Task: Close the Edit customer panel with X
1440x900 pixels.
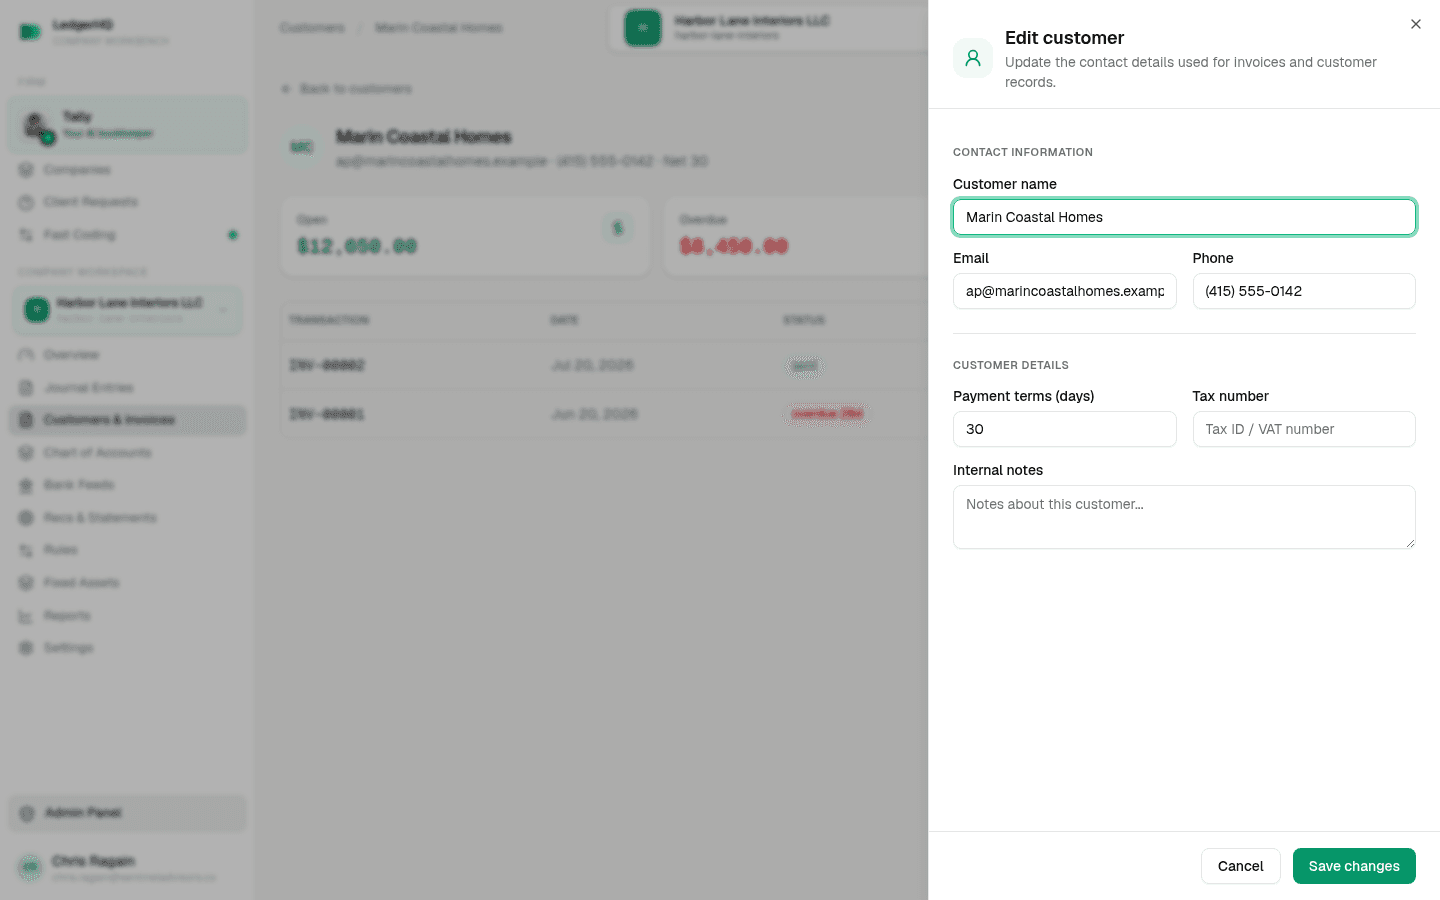Action: 1415,24
